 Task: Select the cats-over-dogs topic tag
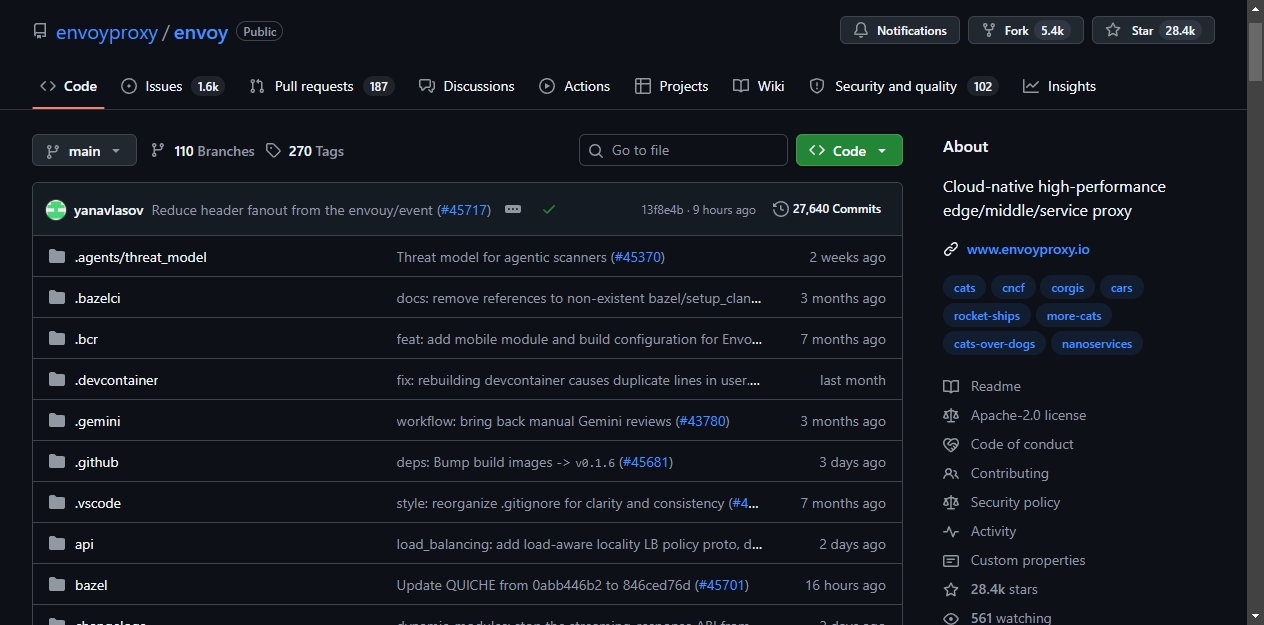point(994,344)
